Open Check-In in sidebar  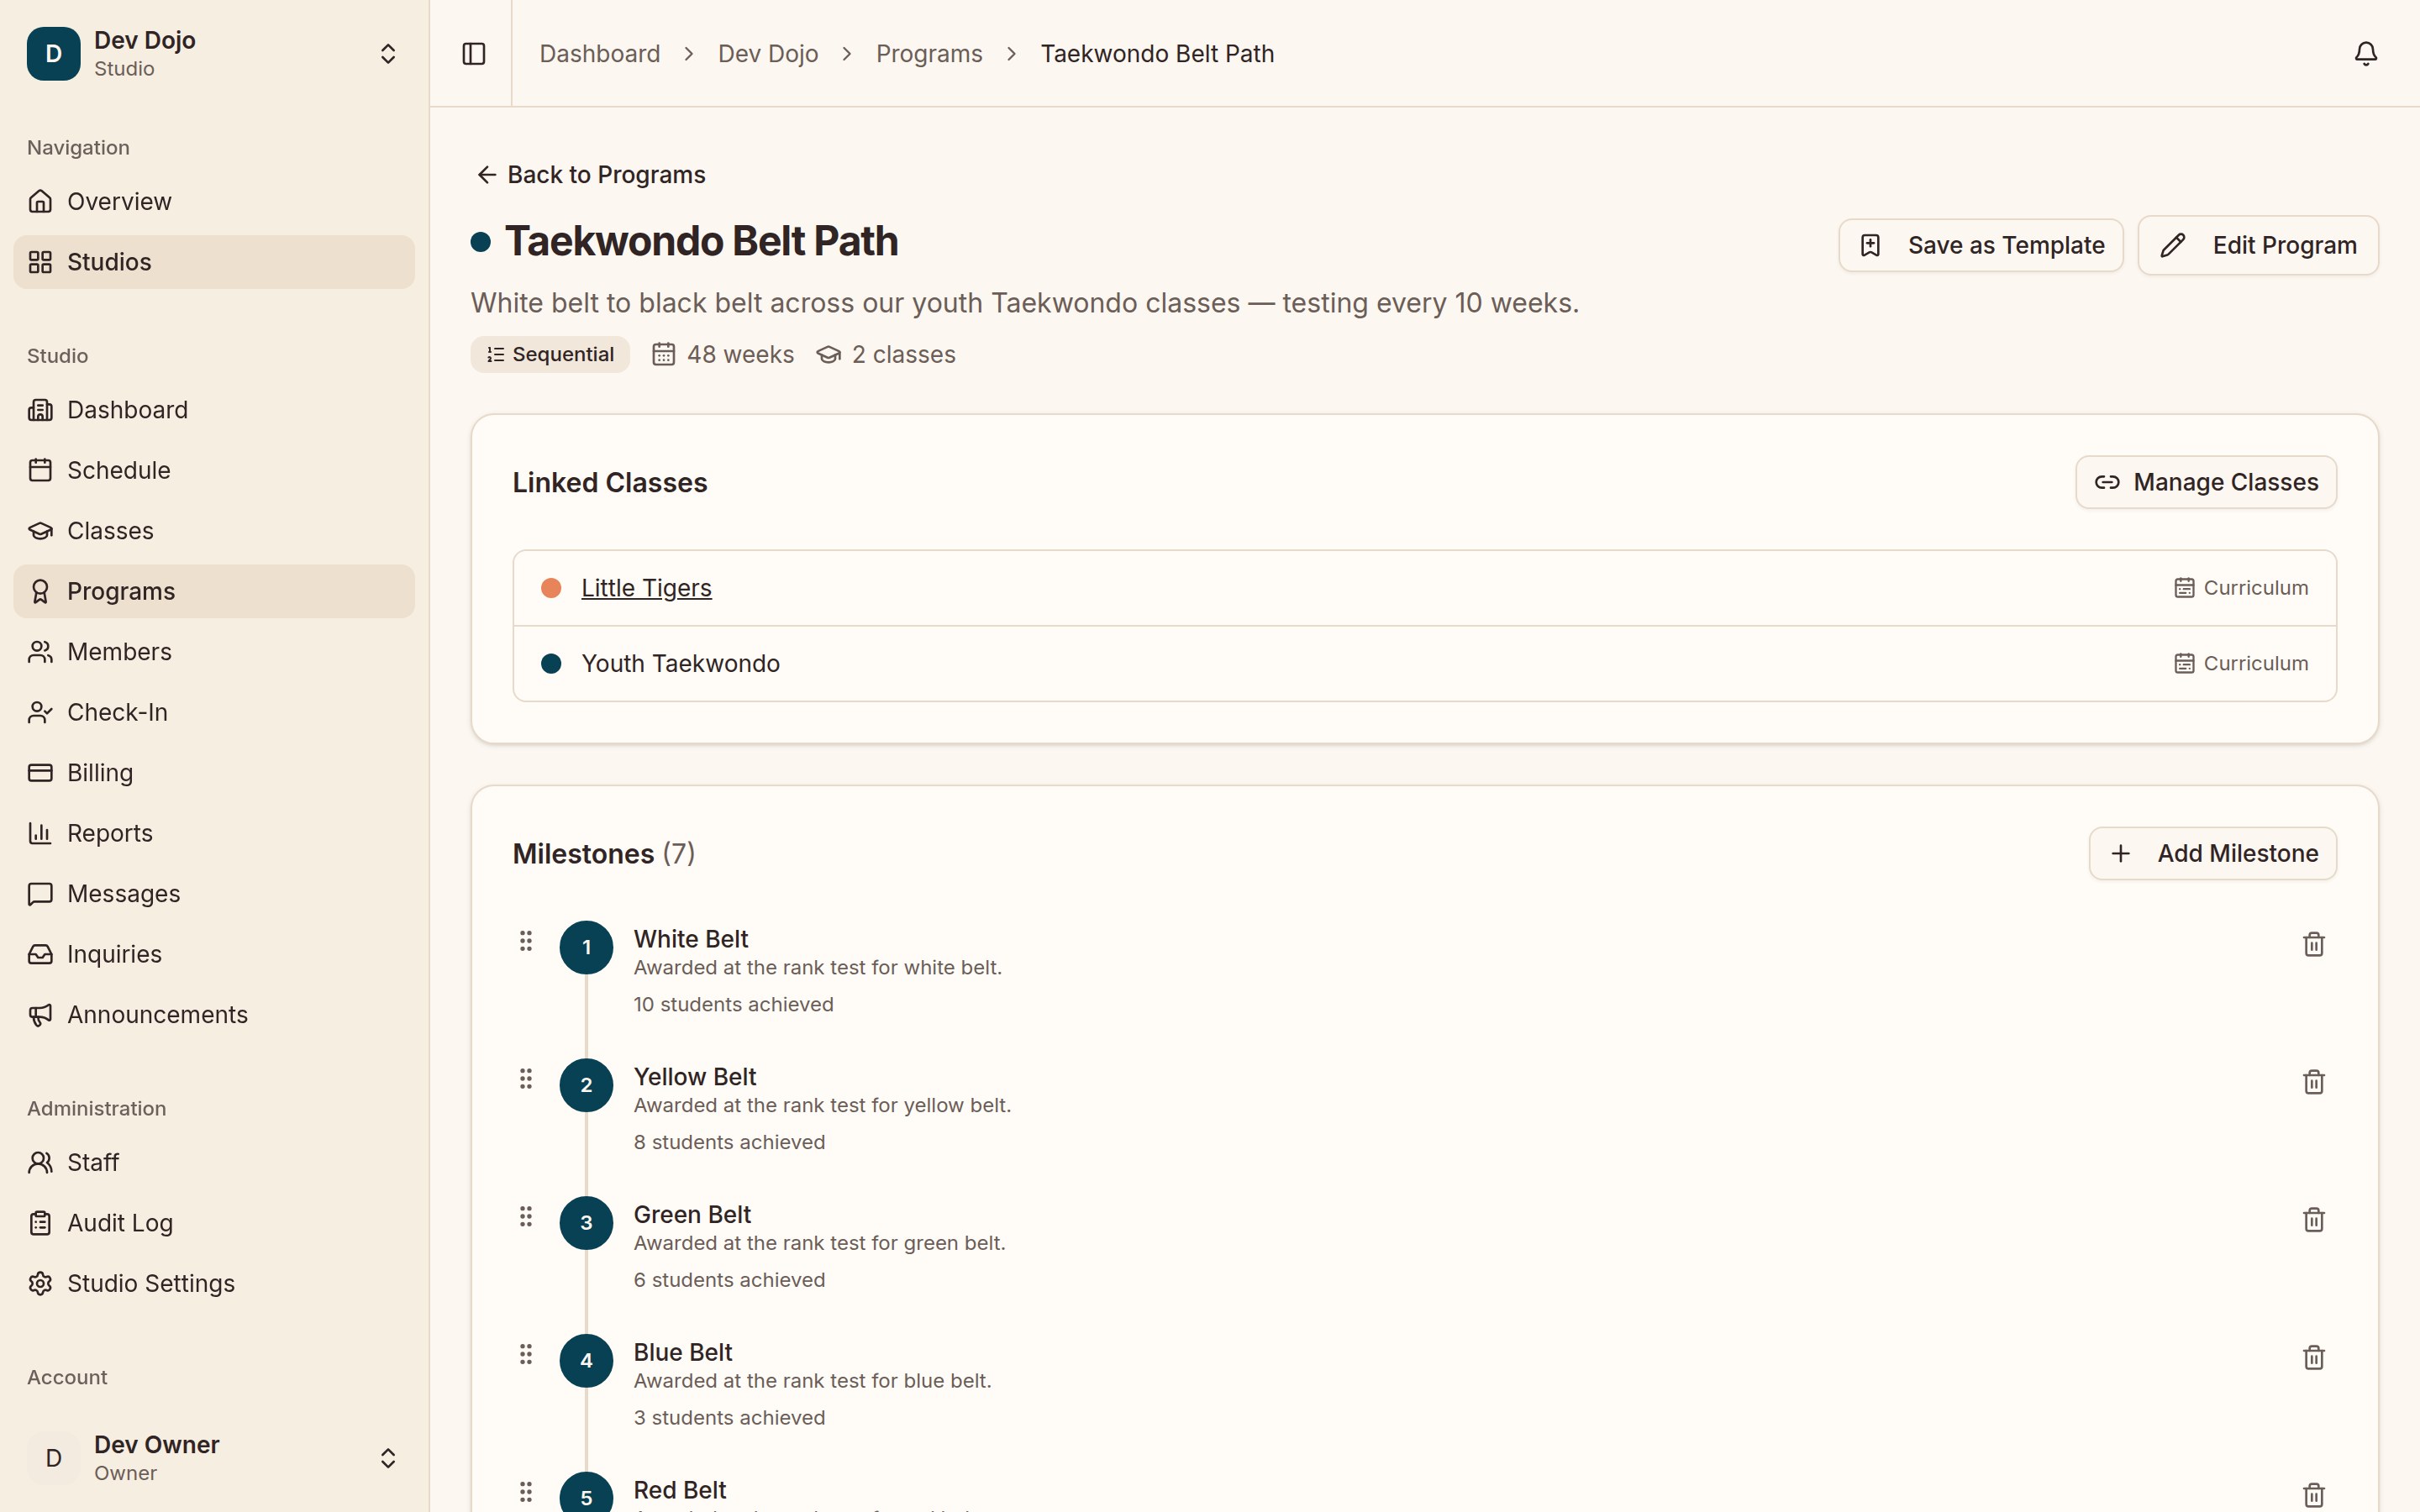pyautogui.click(x=214, y=712)
